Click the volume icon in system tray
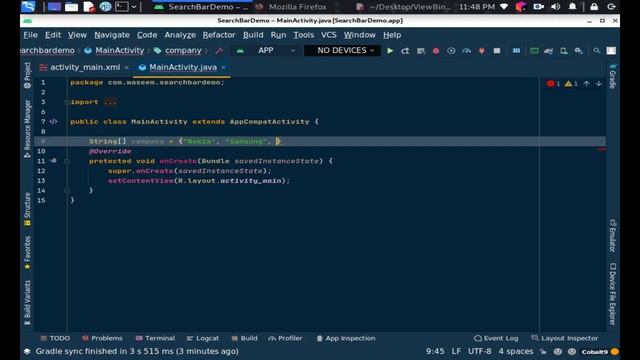The image size is (640, 360). (556, 7)
